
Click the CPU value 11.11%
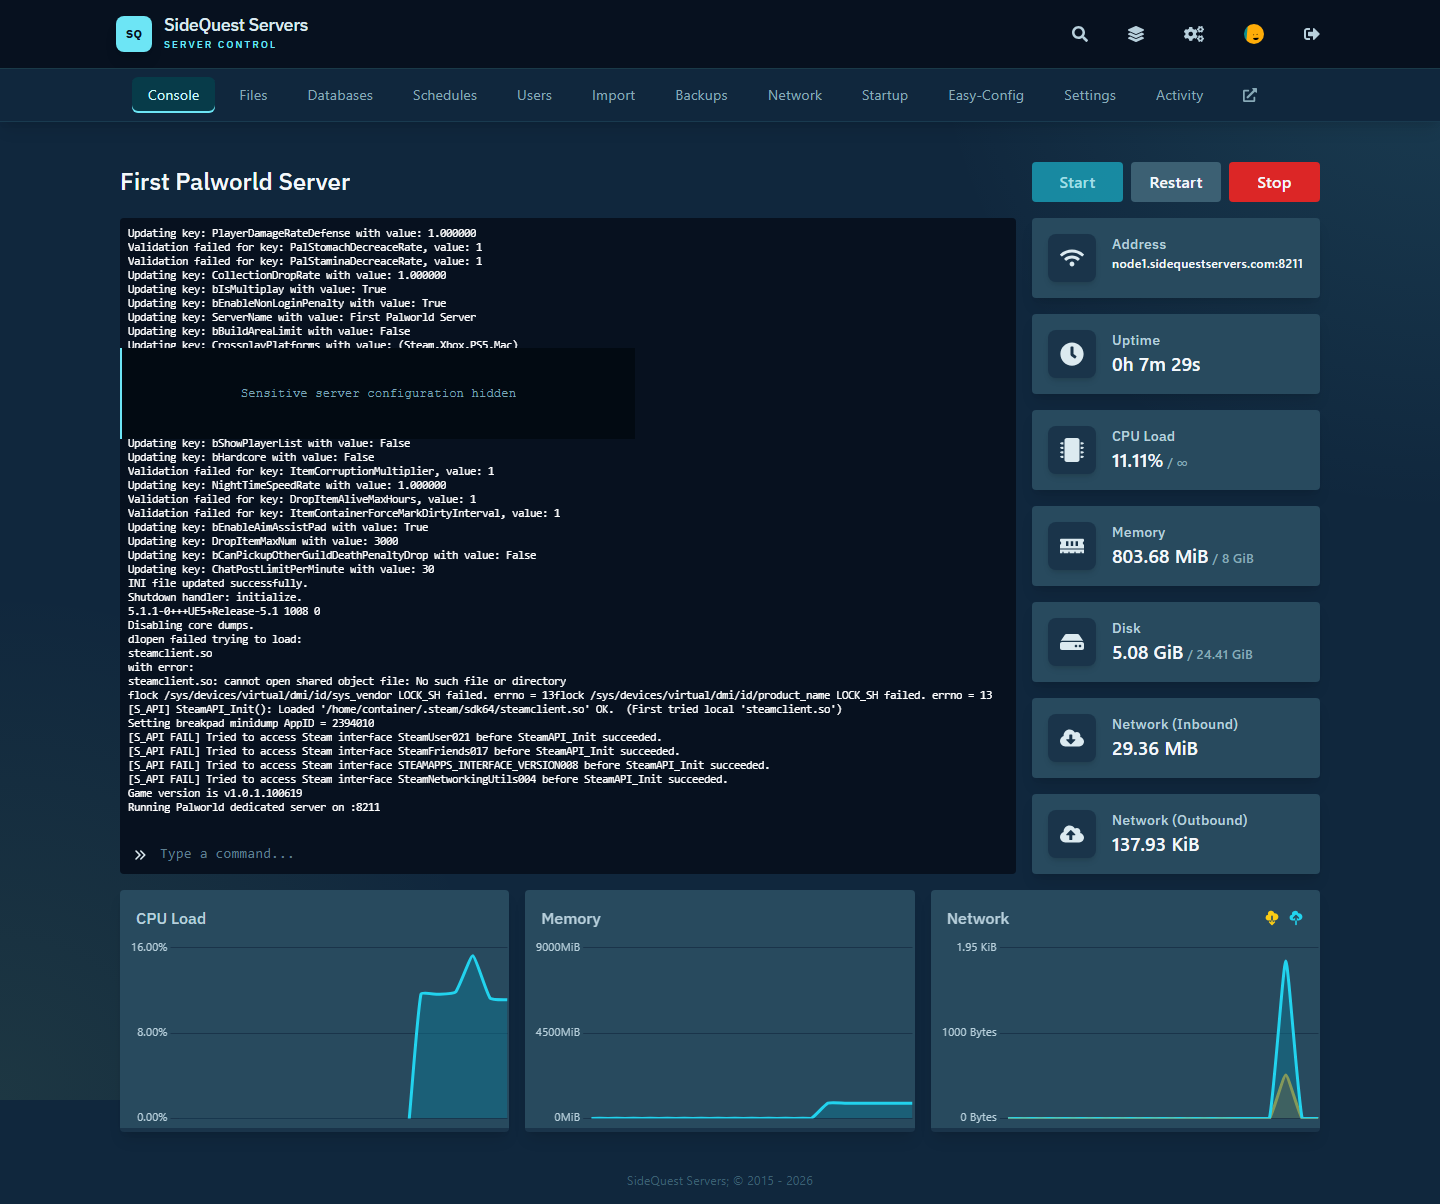click(1137, 461)
